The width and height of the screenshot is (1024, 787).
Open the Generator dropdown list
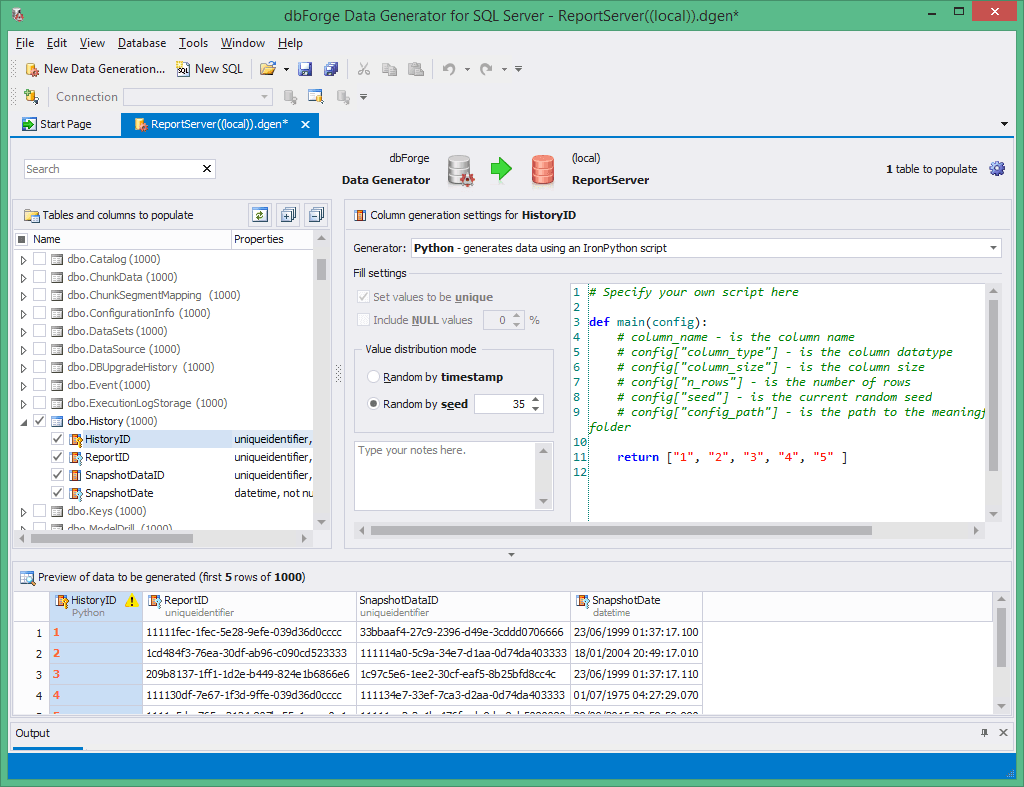tap(993, 248)
